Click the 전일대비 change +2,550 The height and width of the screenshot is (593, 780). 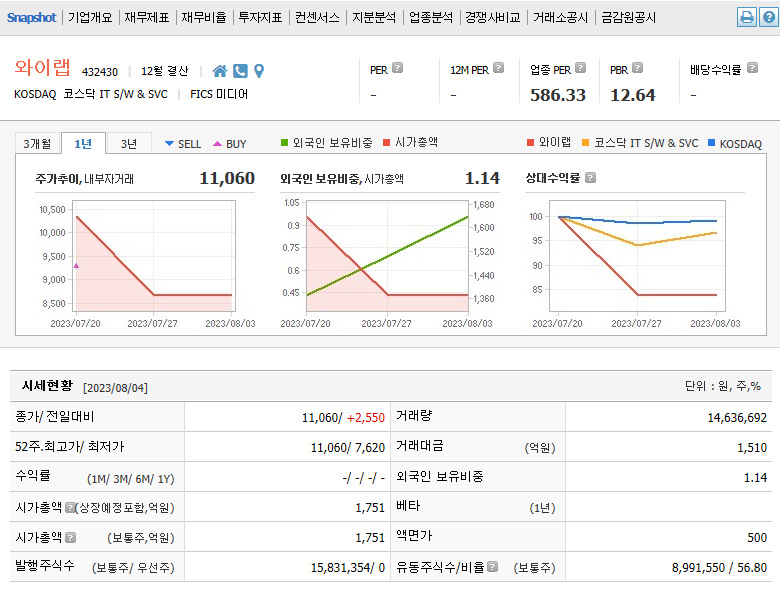366,418
